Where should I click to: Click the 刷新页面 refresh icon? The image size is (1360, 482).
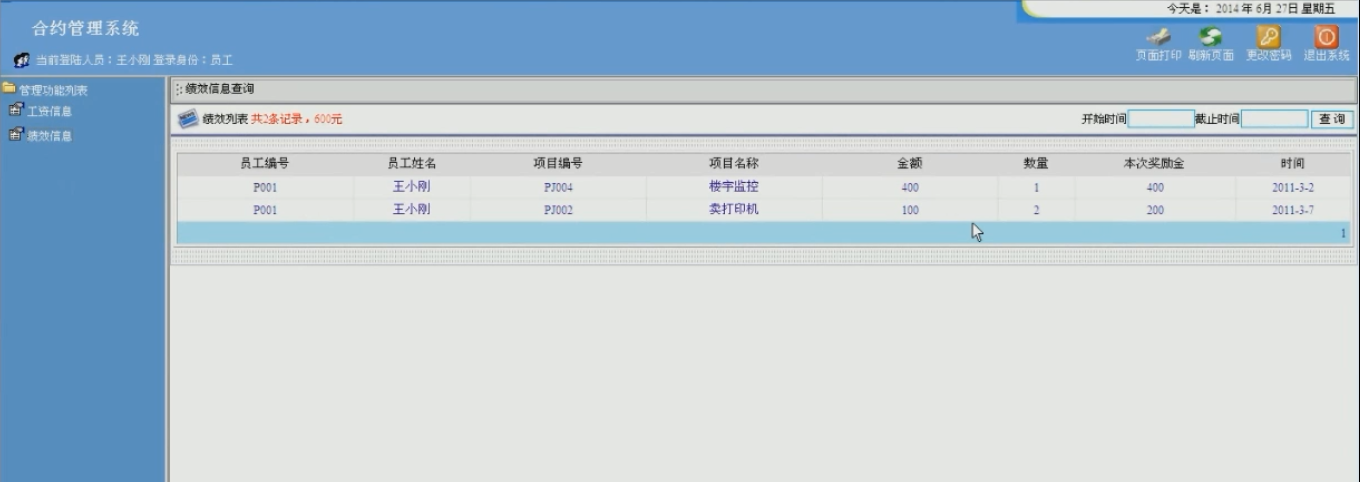coord(1211,36)
